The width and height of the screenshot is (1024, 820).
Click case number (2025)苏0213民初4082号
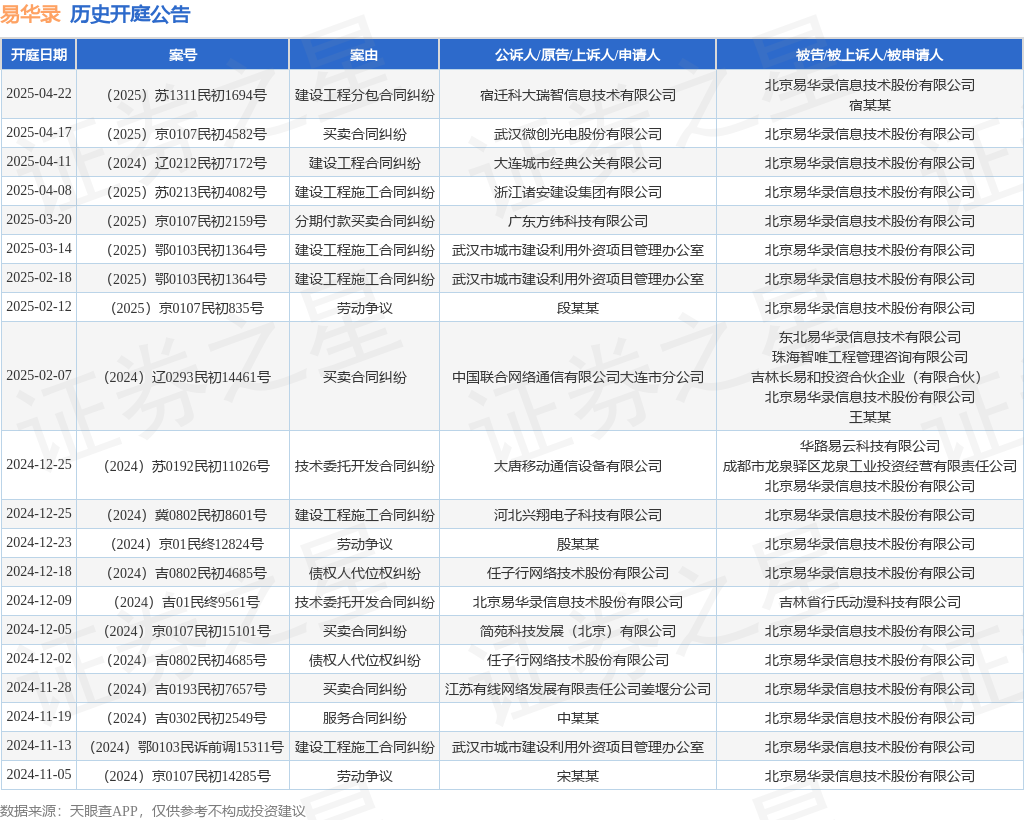point(183,192)
